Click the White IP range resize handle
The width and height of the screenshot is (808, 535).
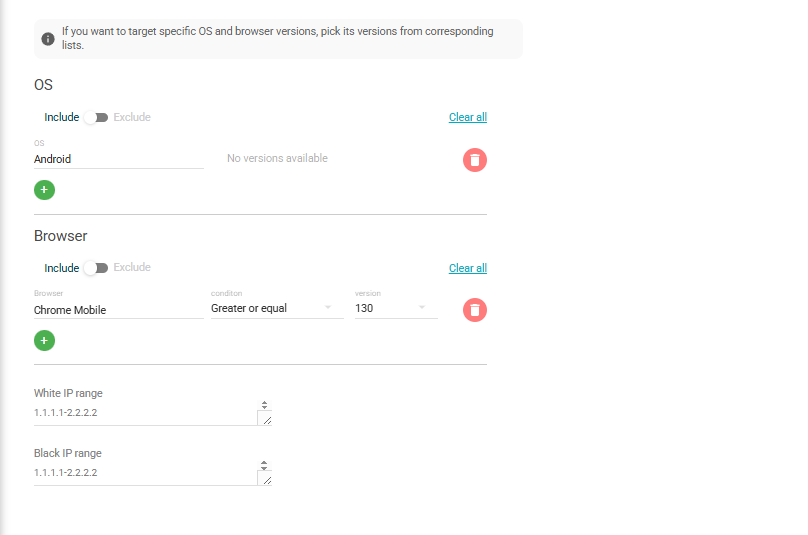(265, 420)
